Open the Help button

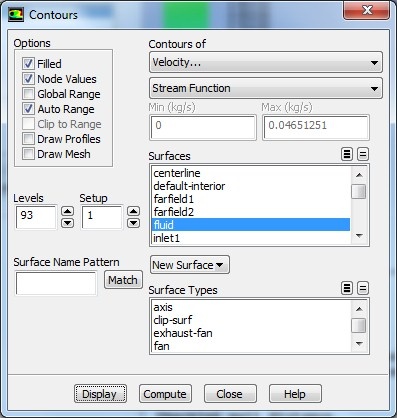[295, 394]
